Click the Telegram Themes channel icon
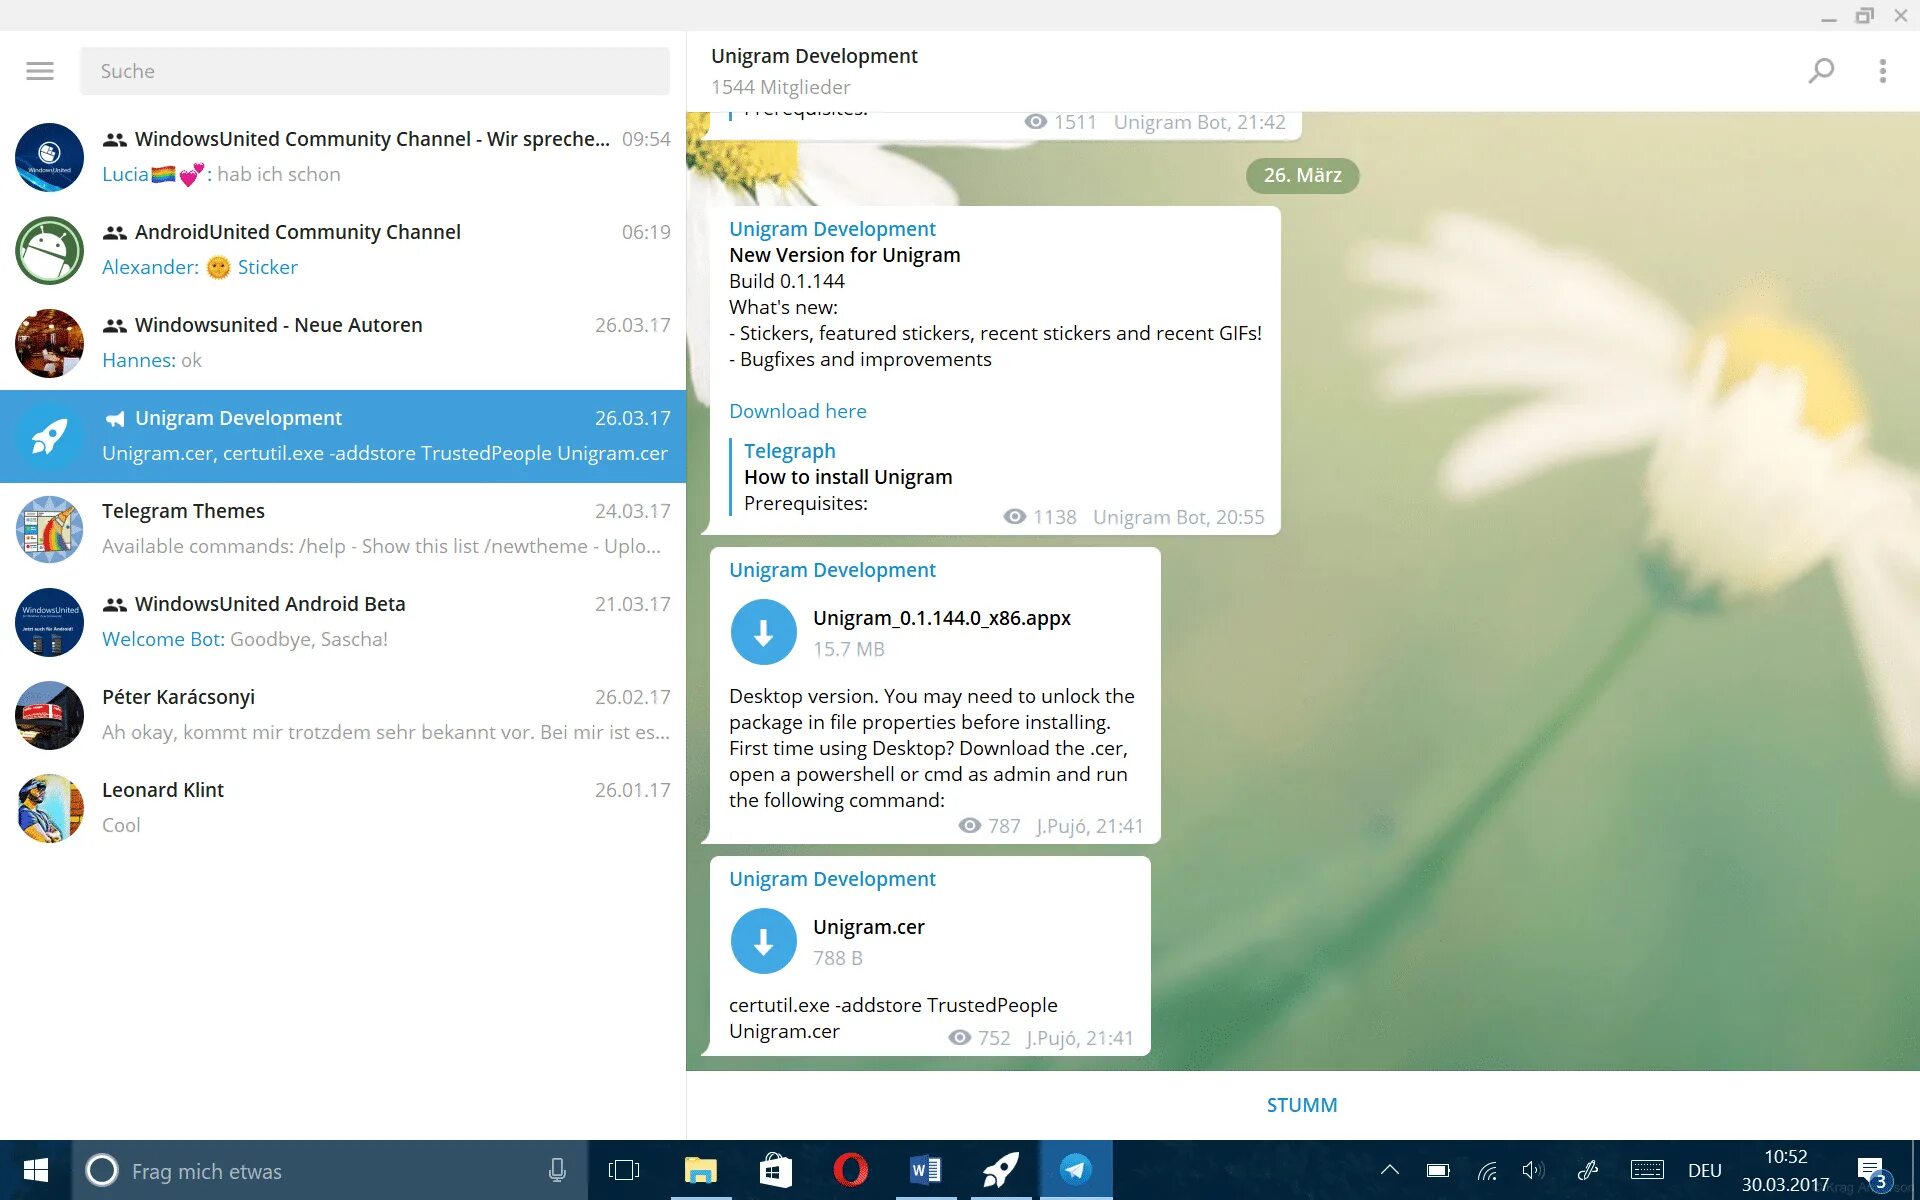The image size is (1920, 1200). point(46,529)
